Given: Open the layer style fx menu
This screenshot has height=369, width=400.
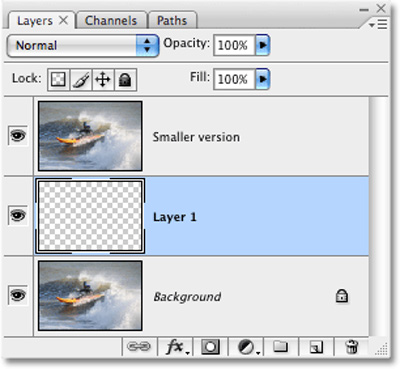Looking at the screenshot, I should [x=176, y=347].
